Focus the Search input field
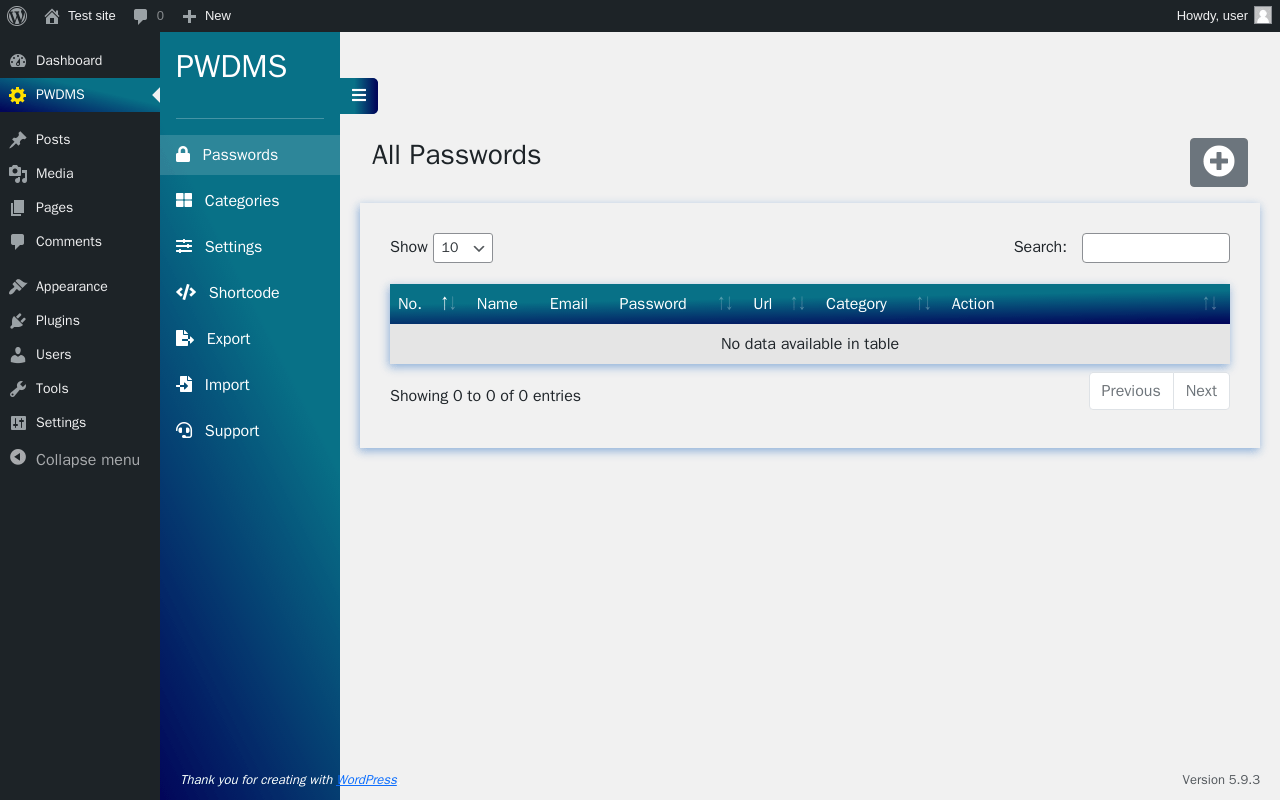This screenshot has width=1280, height=800. pyautogui.click(x=1156, y=248)
